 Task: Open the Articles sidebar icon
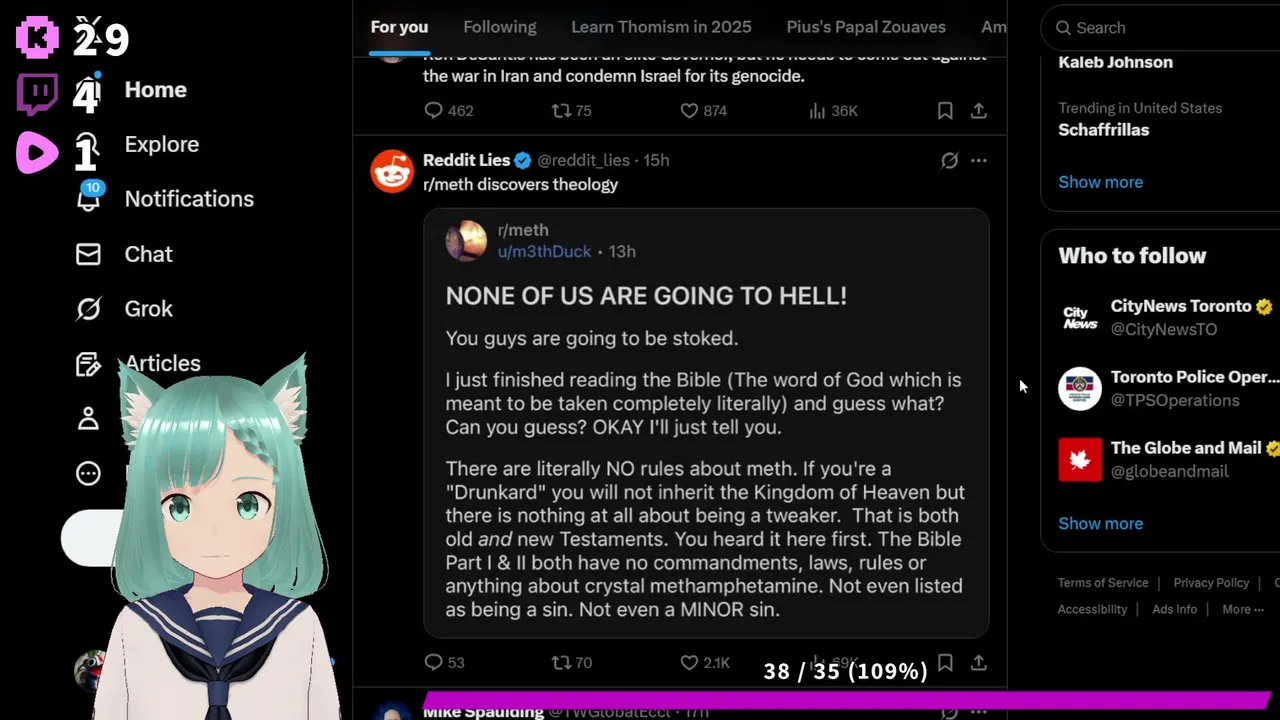tap(88, 364)
